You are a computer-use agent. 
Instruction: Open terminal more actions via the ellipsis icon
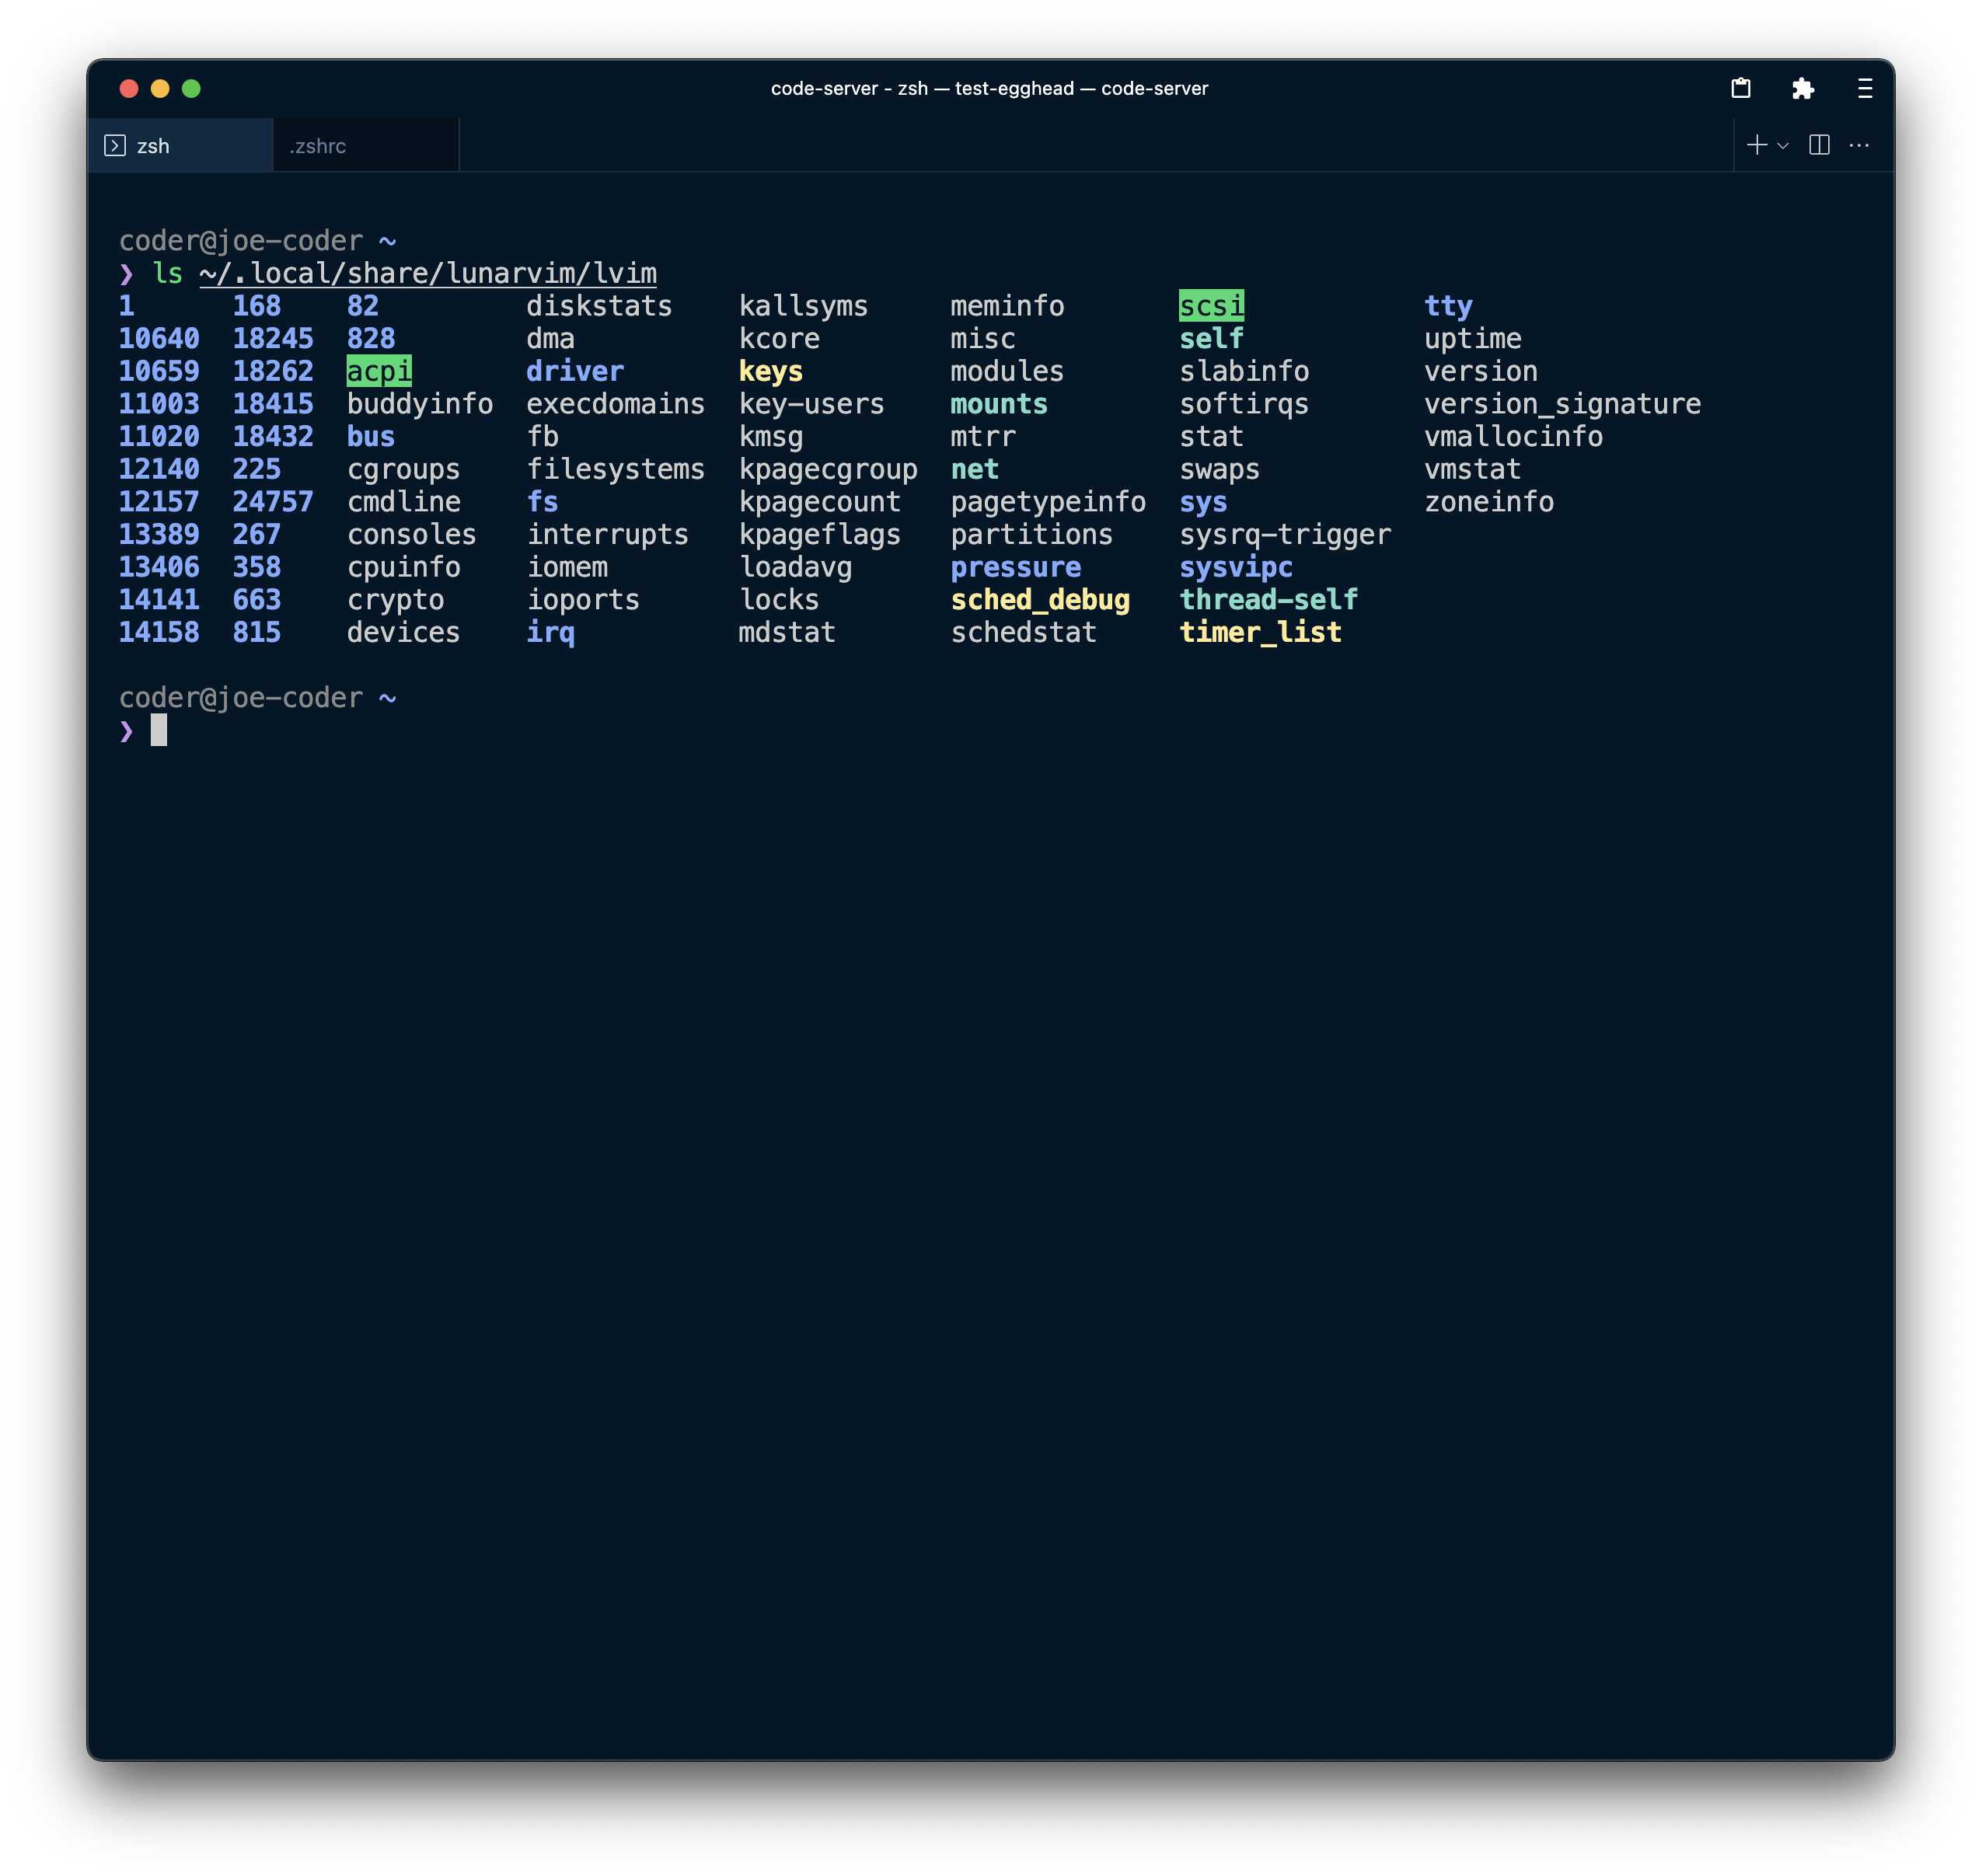[x=1860, y=145]
